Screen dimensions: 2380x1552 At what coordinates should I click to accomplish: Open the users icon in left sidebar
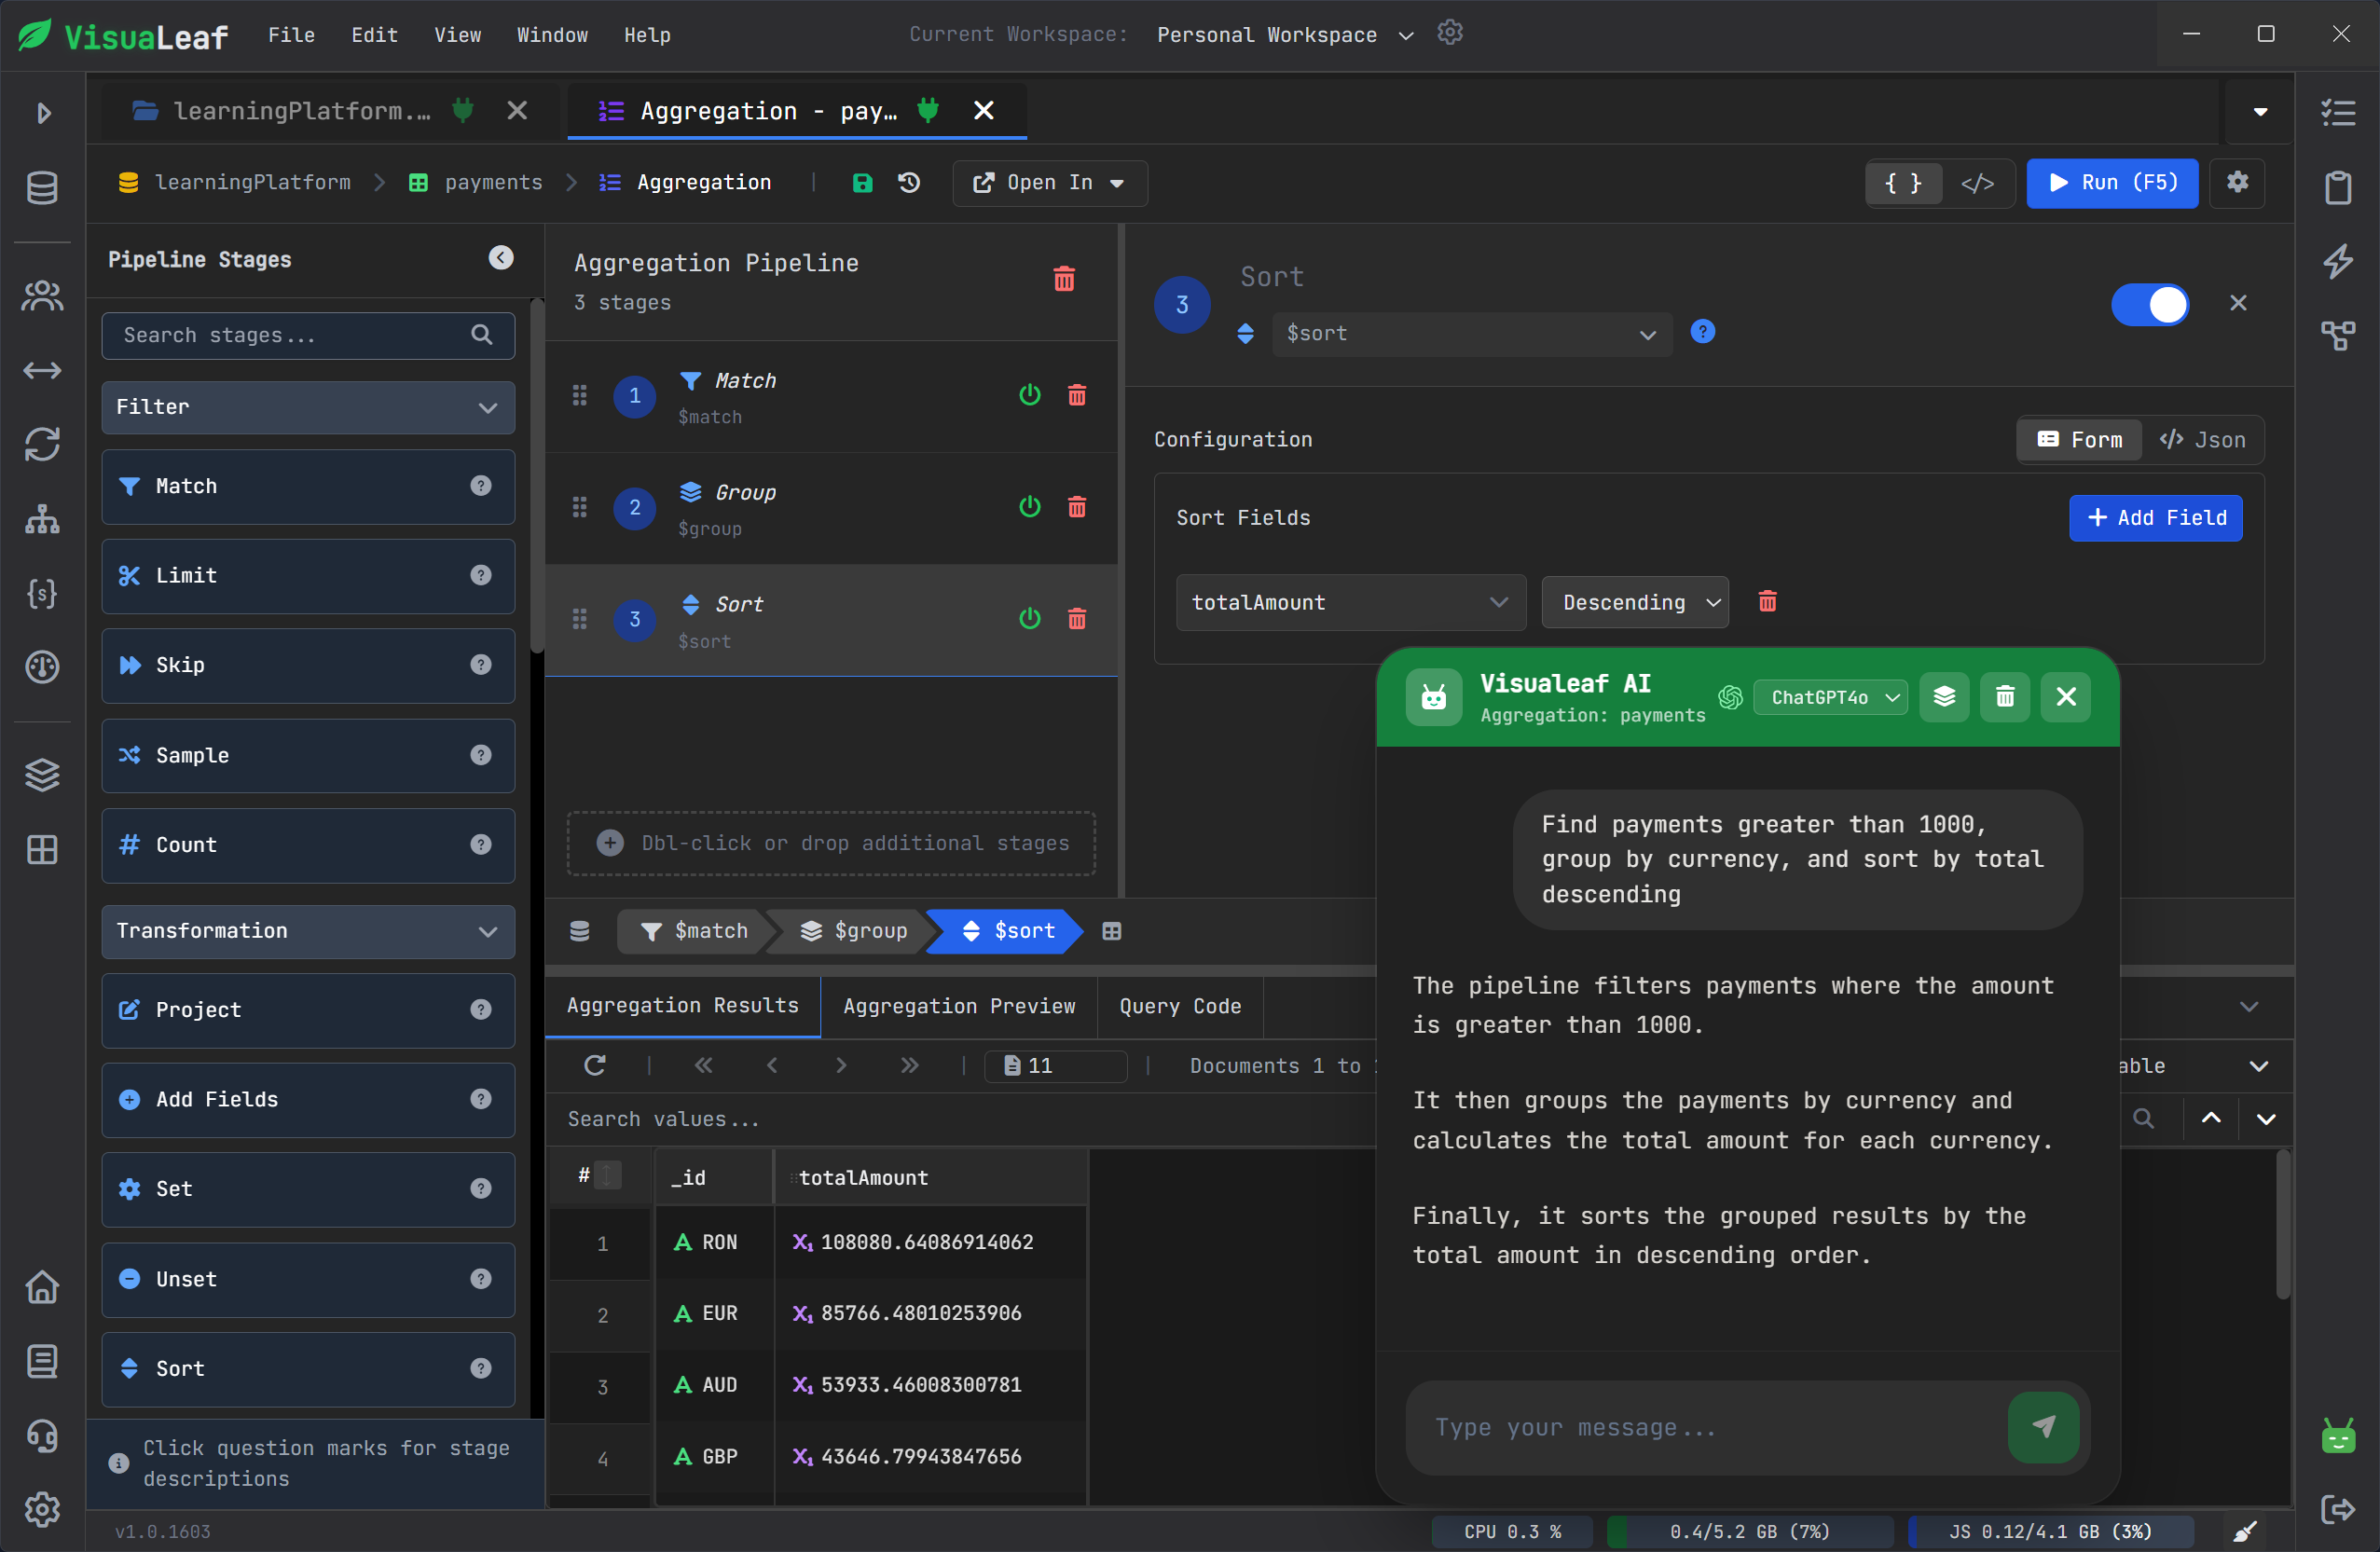point(42,295)
